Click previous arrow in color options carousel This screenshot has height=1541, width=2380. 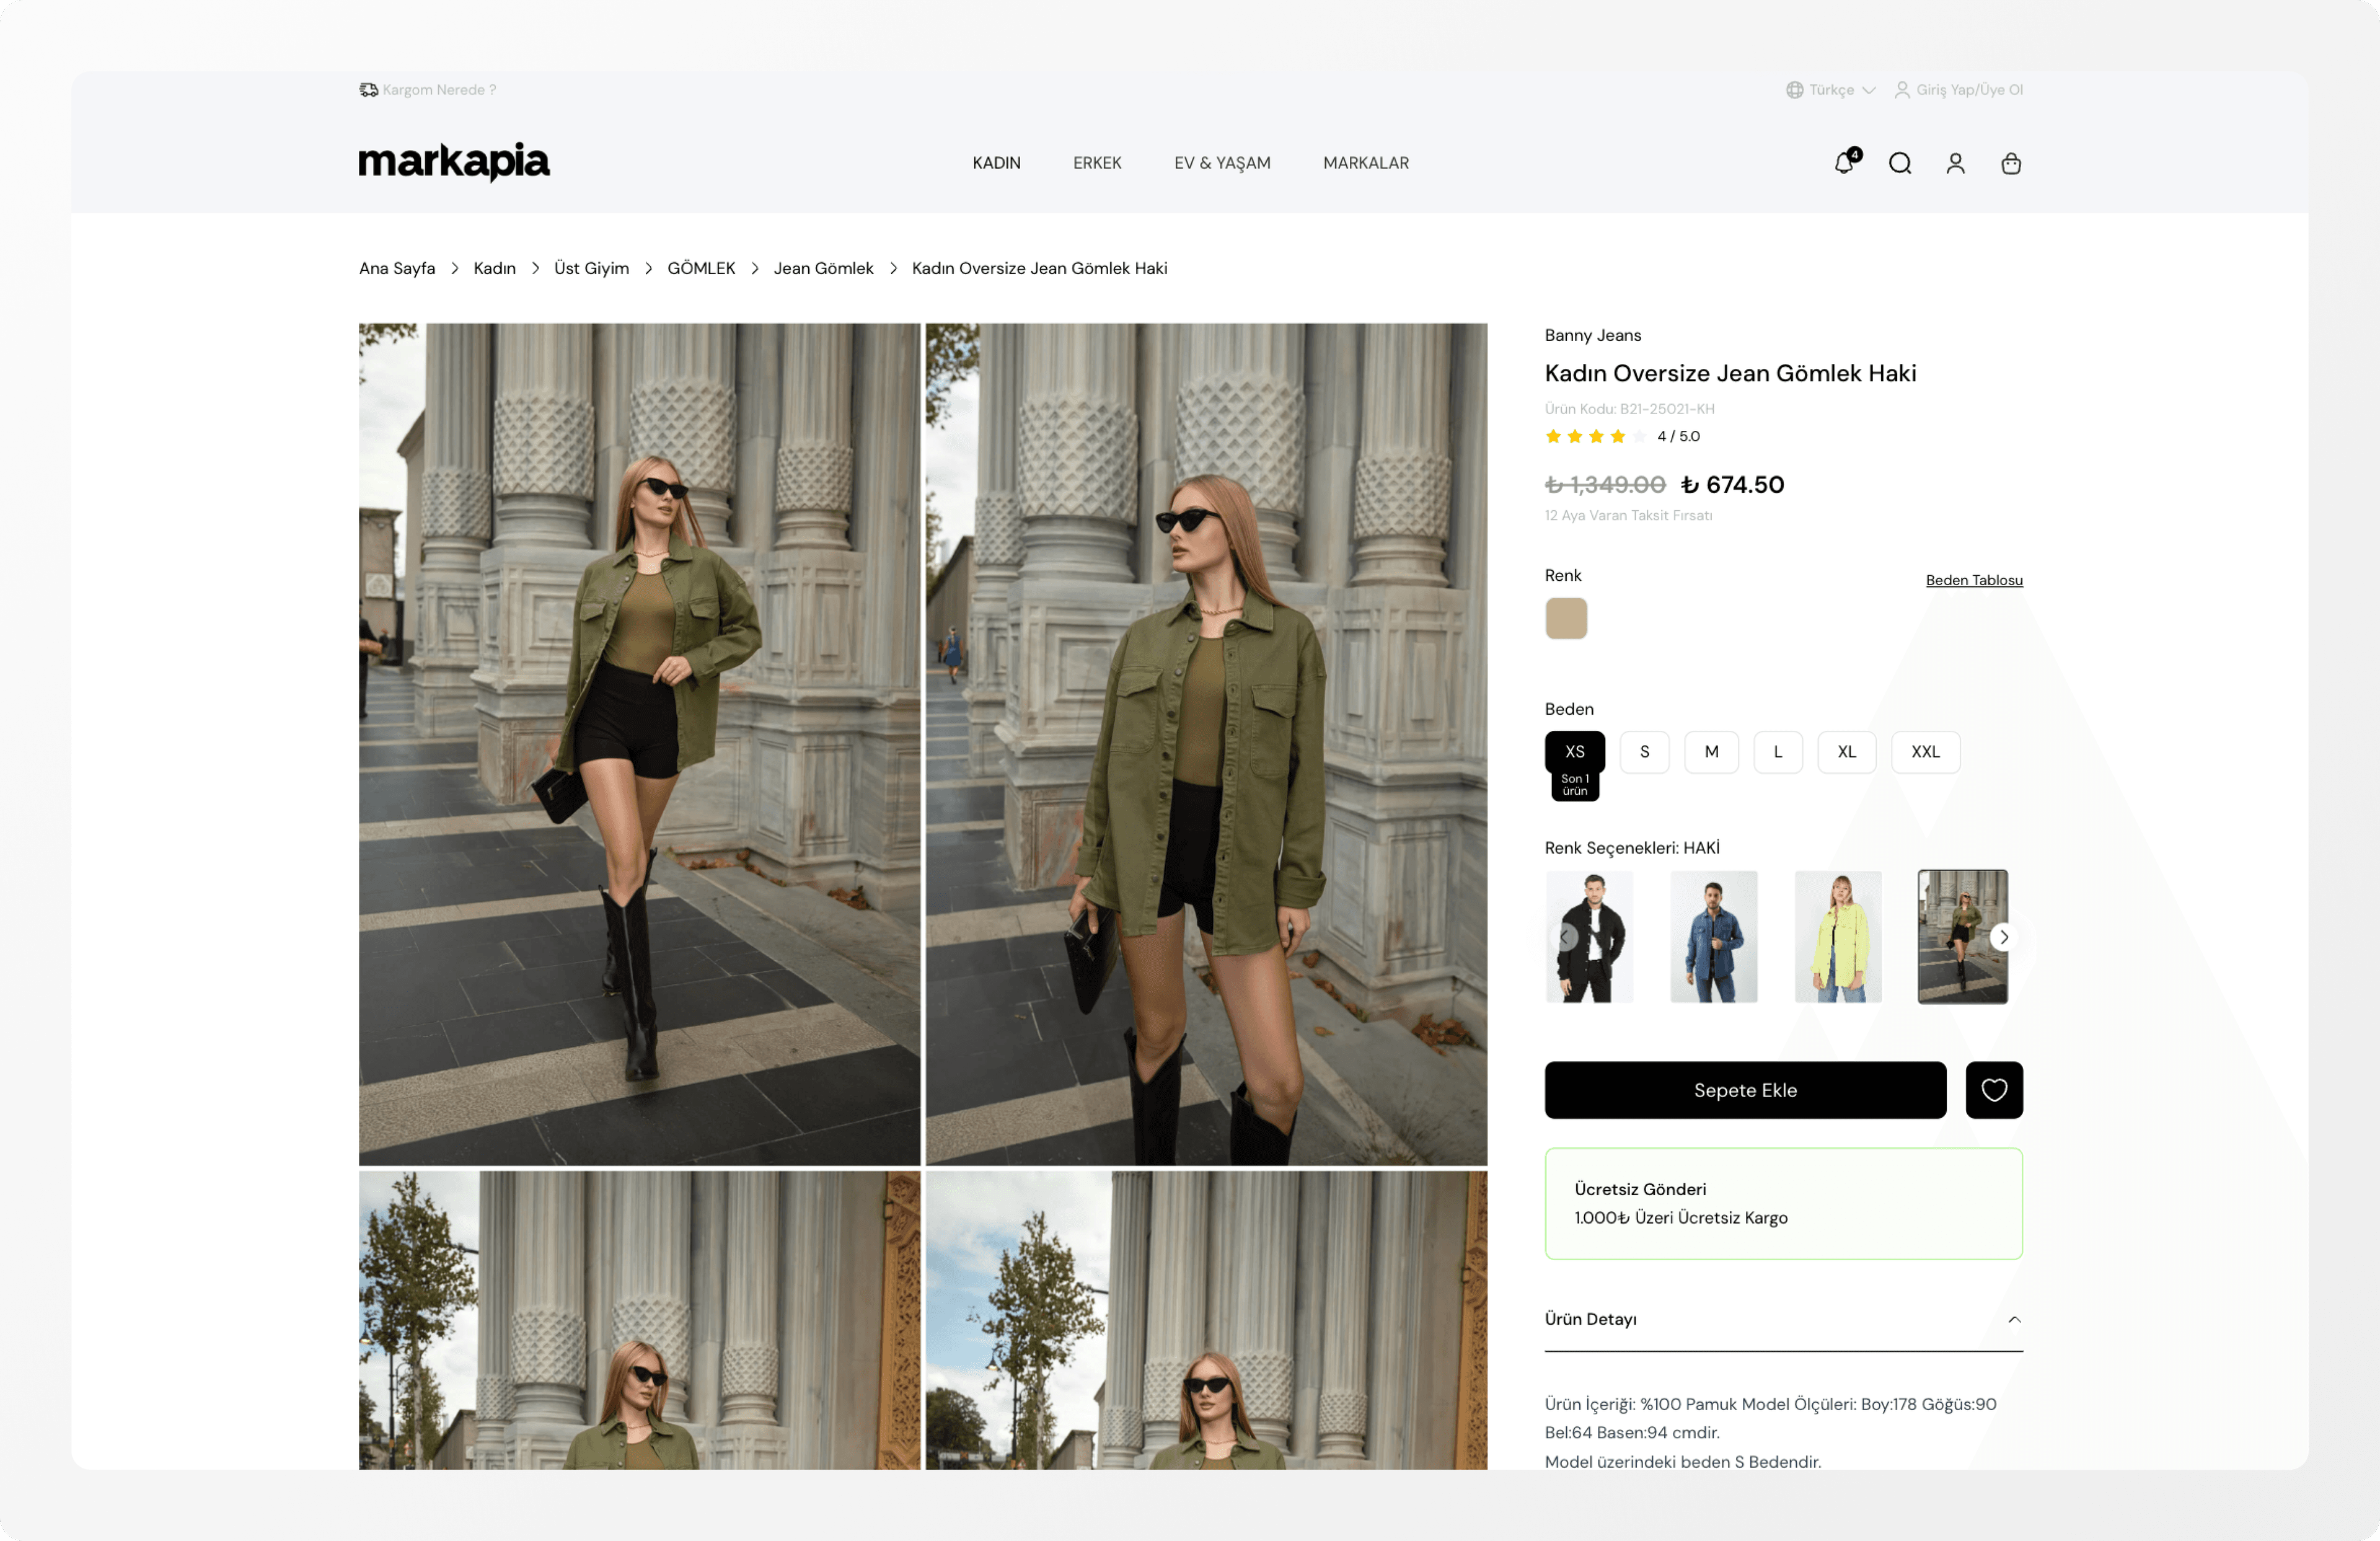(1565, 937)
